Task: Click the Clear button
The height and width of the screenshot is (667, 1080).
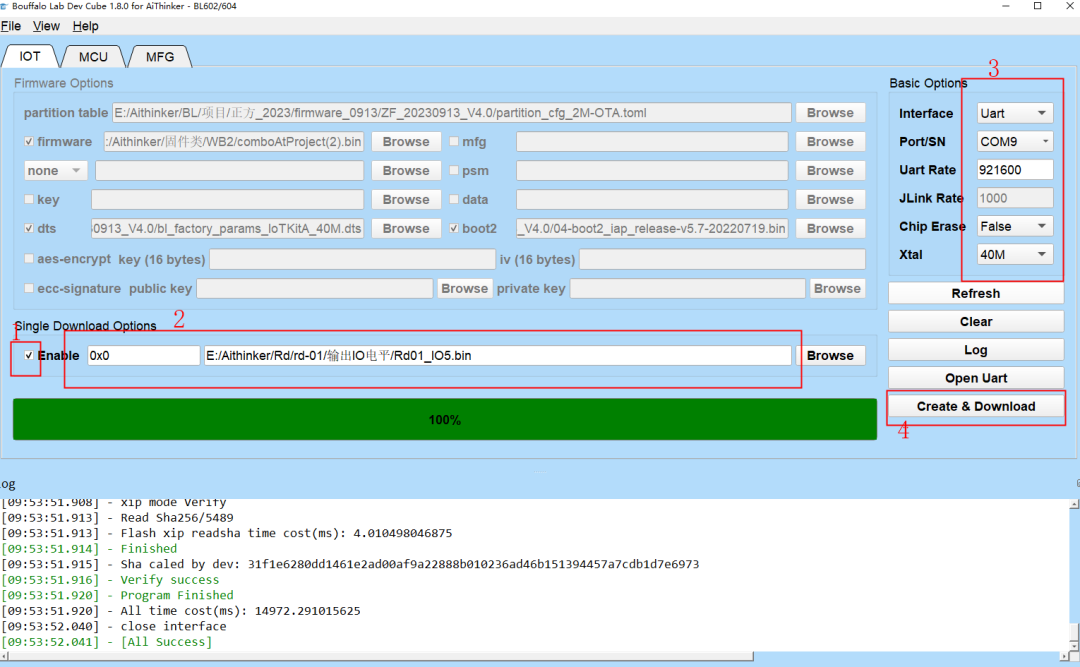Action: pyautogui.click(x=975, y=322)
